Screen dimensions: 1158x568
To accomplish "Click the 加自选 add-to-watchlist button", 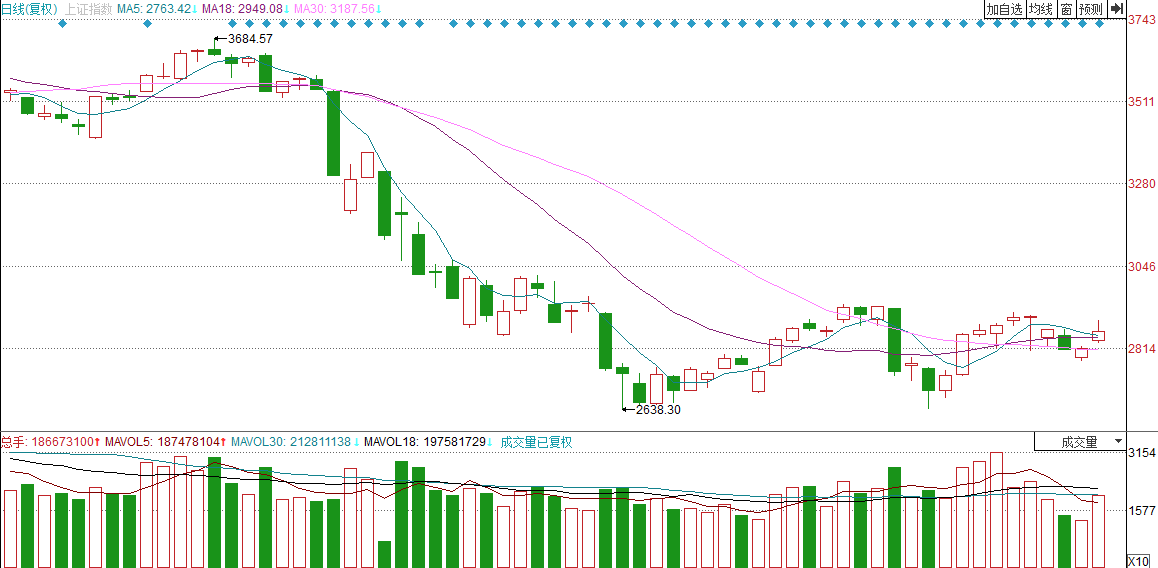I will pyautogui.click(x=1004, y=9).
